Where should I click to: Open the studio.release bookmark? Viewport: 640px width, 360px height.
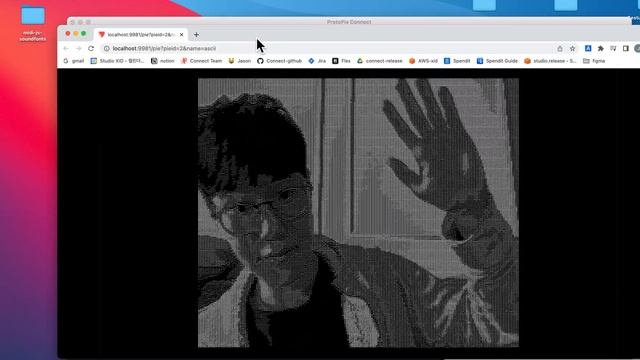coord(550,61)
